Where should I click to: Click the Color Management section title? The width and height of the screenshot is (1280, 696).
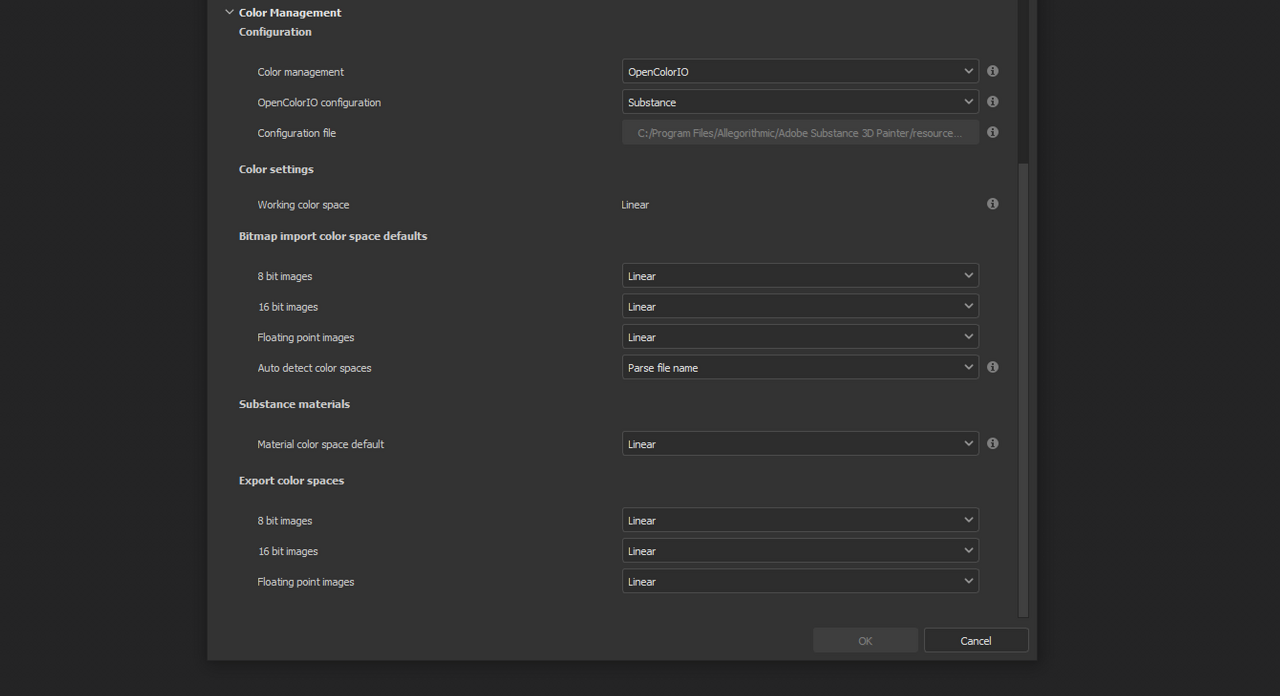(290, 13)
